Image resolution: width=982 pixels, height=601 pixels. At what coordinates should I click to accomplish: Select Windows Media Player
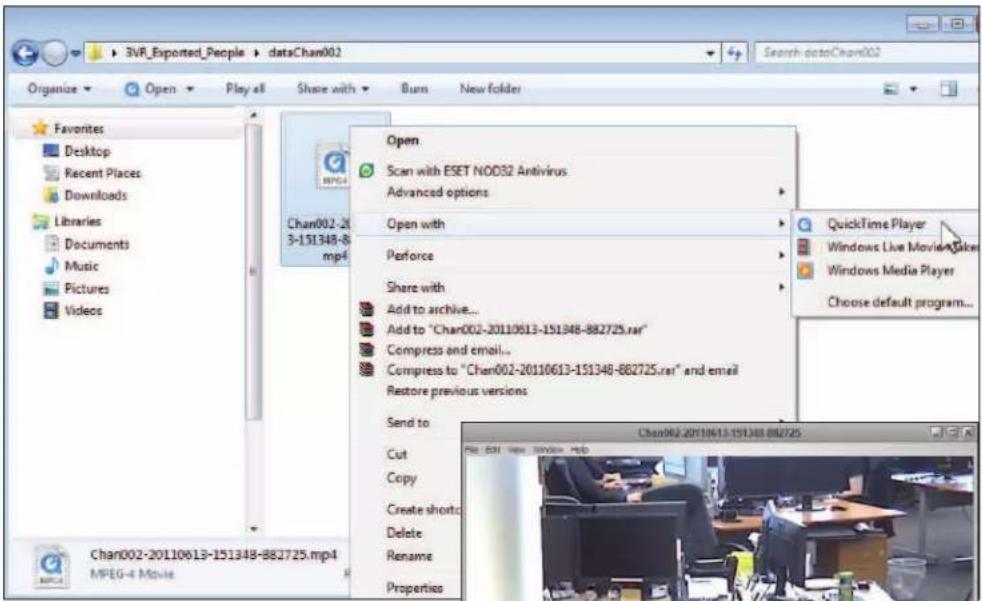point(891,270)
